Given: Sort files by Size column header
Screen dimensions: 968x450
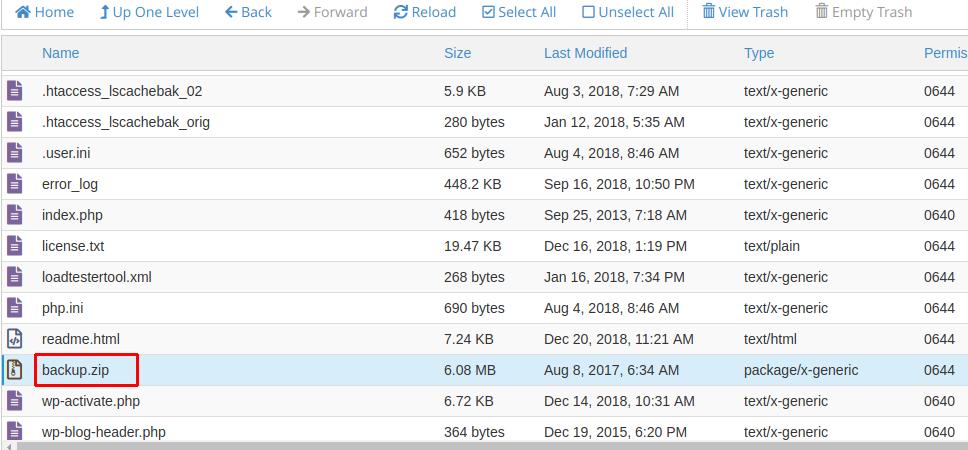Looking at the screenshot, I should [457, 53].
